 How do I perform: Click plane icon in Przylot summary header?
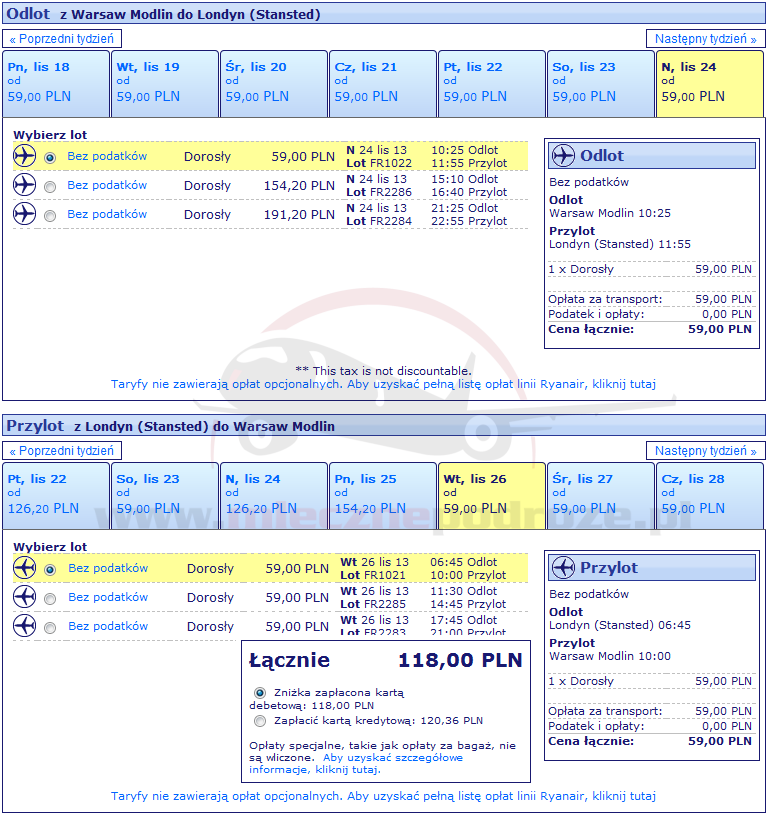pyautogui.click(x=563, y=568)
